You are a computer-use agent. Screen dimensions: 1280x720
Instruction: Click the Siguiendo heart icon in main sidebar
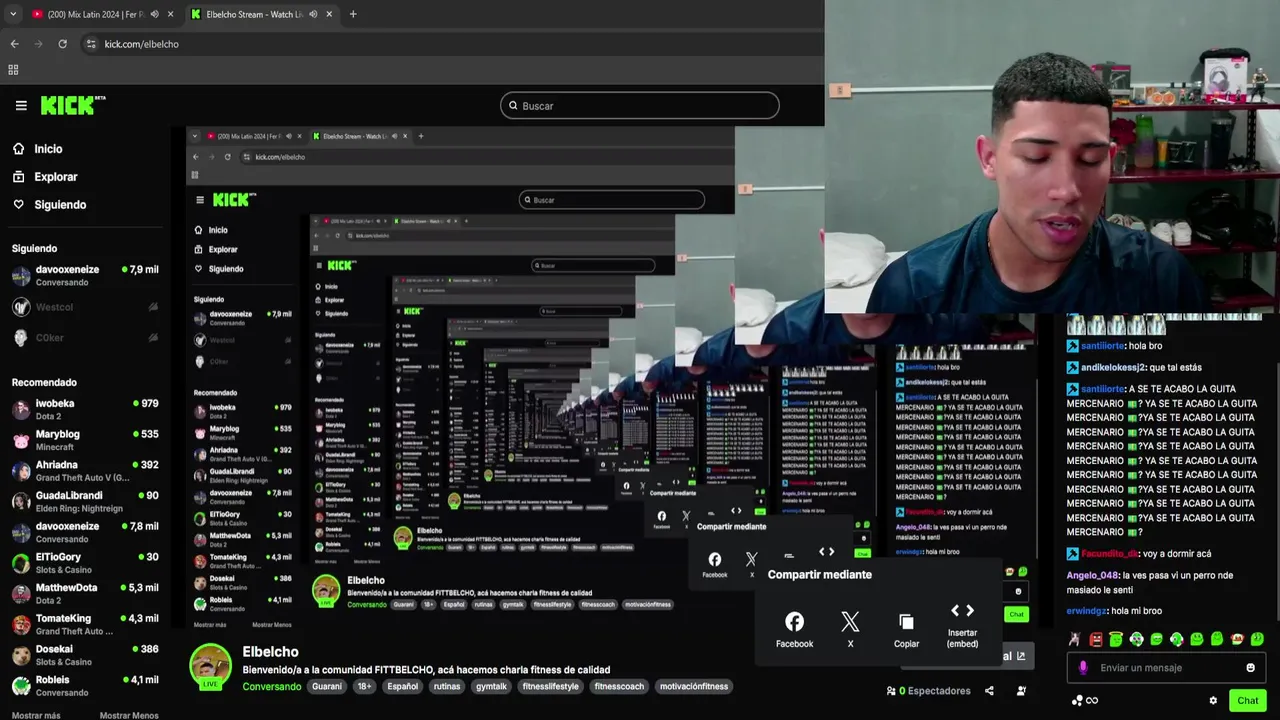click(x=18, y=205)
